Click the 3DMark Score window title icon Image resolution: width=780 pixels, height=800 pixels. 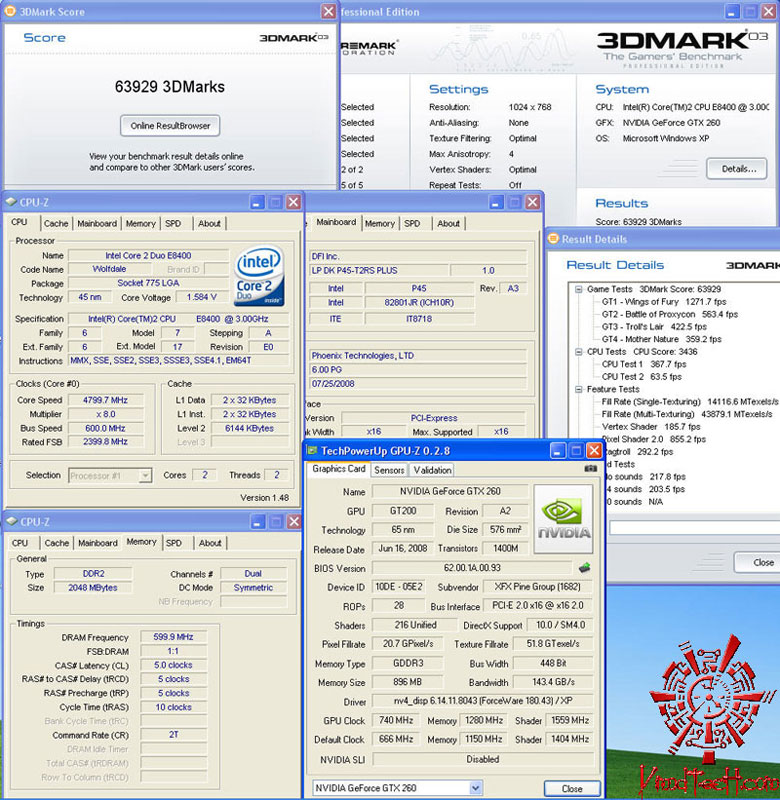10,11
